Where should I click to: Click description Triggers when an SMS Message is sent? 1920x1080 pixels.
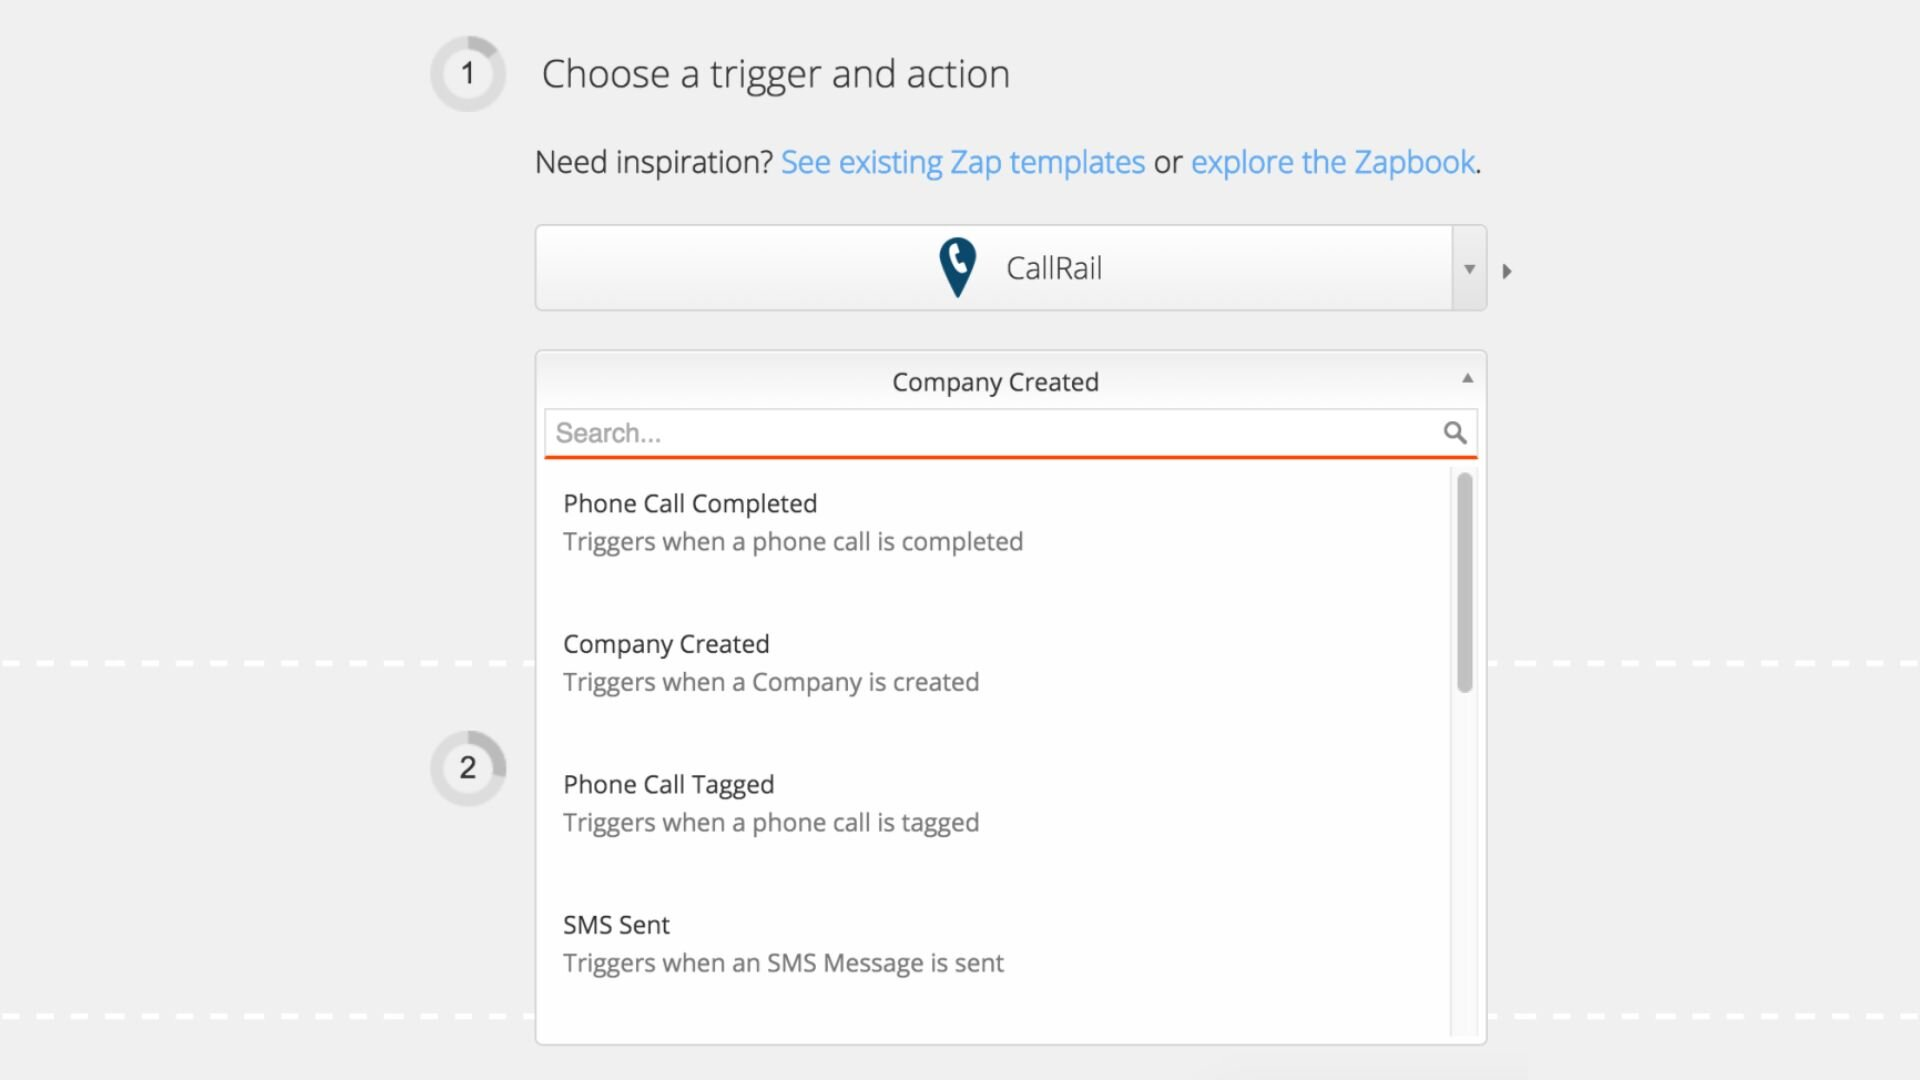point(783,963)
